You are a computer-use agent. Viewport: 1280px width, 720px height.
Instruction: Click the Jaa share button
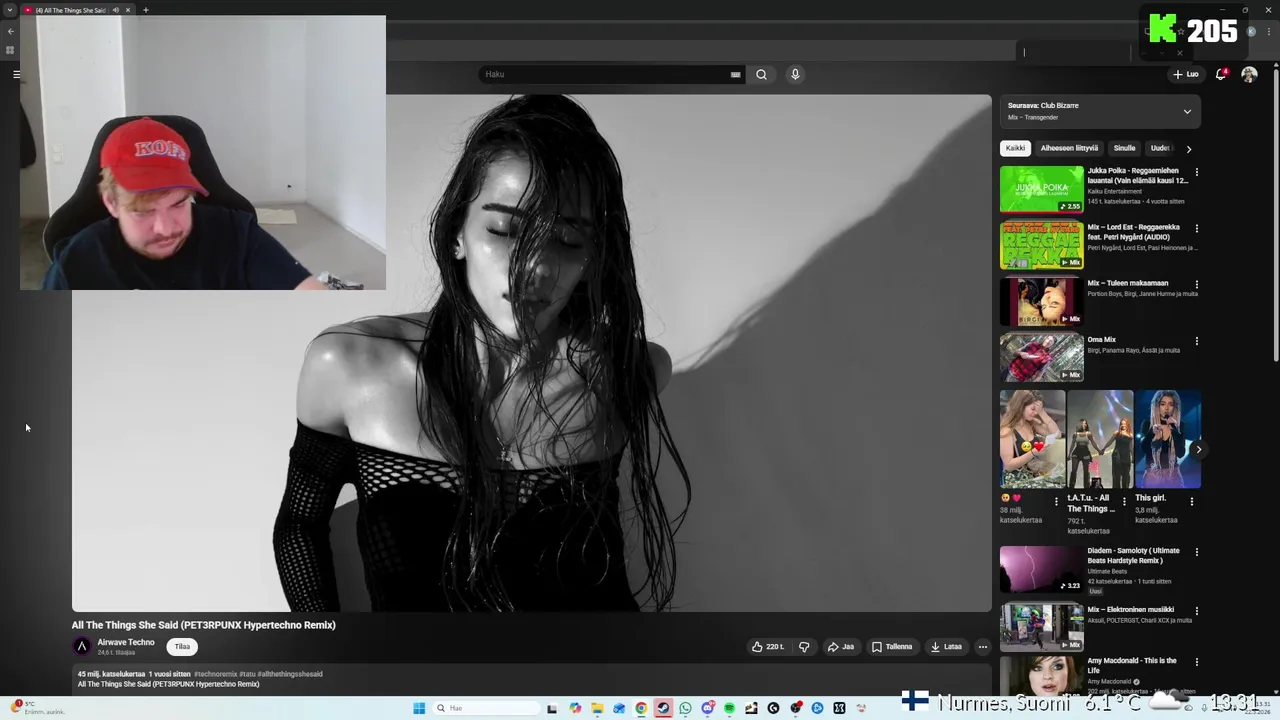tap(840, 647)
